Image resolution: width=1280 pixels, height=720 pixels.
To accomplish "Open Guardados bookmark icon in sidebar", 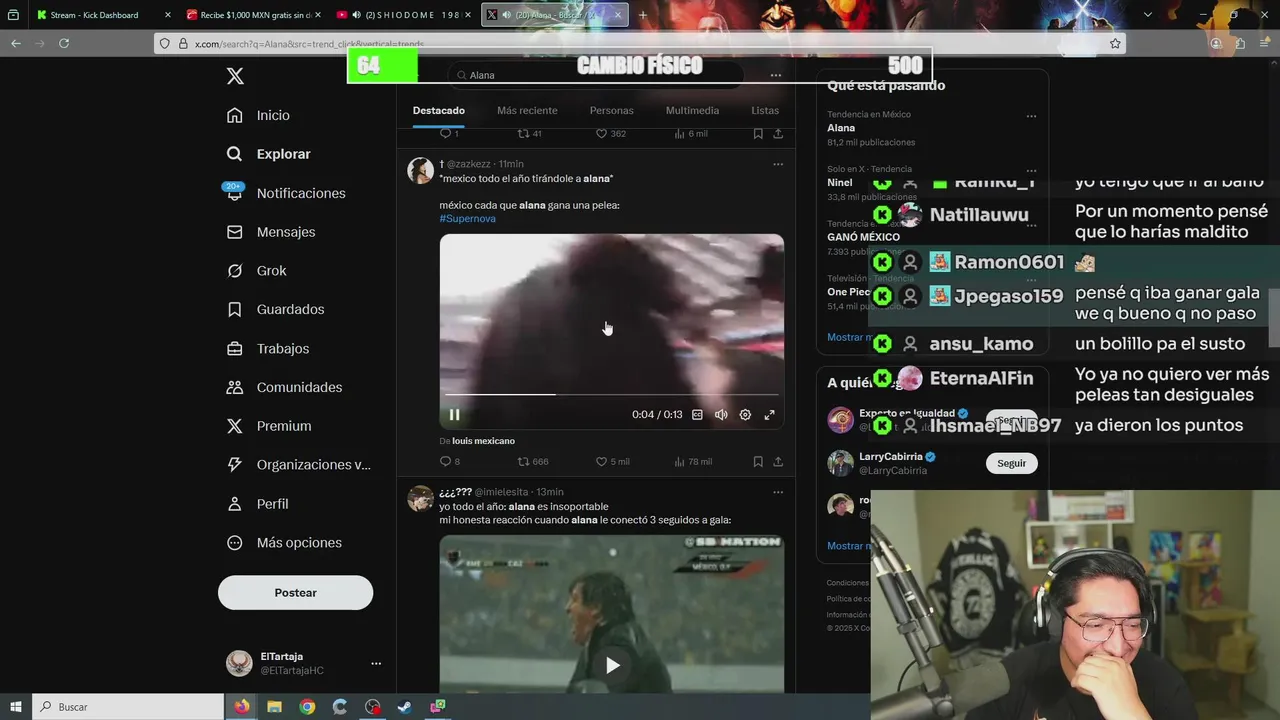I will tap(235, 310).
